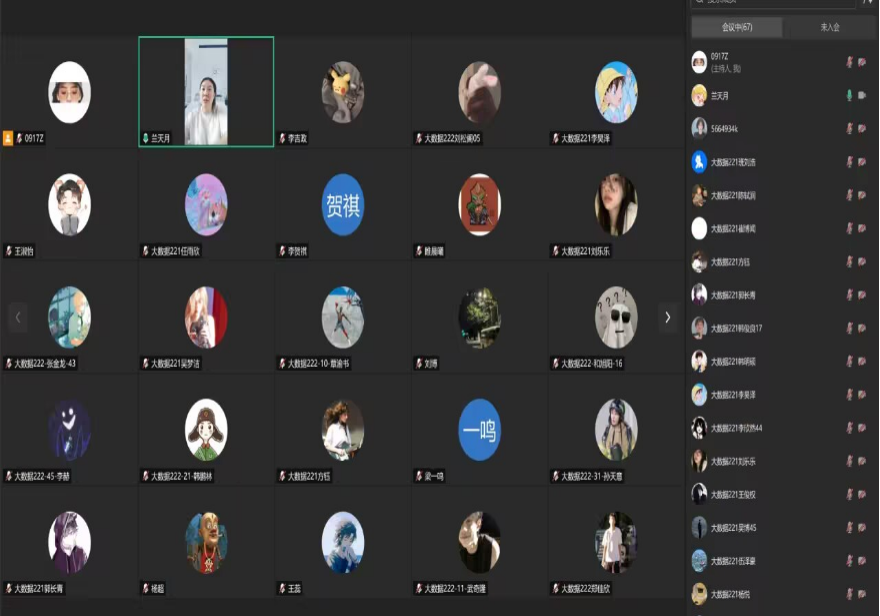Toggle microphone for 大数据221刘乐乐 in list
The width and height of the screenshot is (880, 616).
849,461
